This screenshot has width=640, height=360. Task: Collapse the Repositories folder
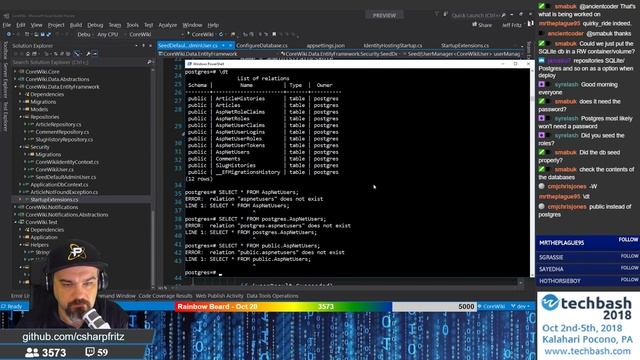(x=20, y=117)
